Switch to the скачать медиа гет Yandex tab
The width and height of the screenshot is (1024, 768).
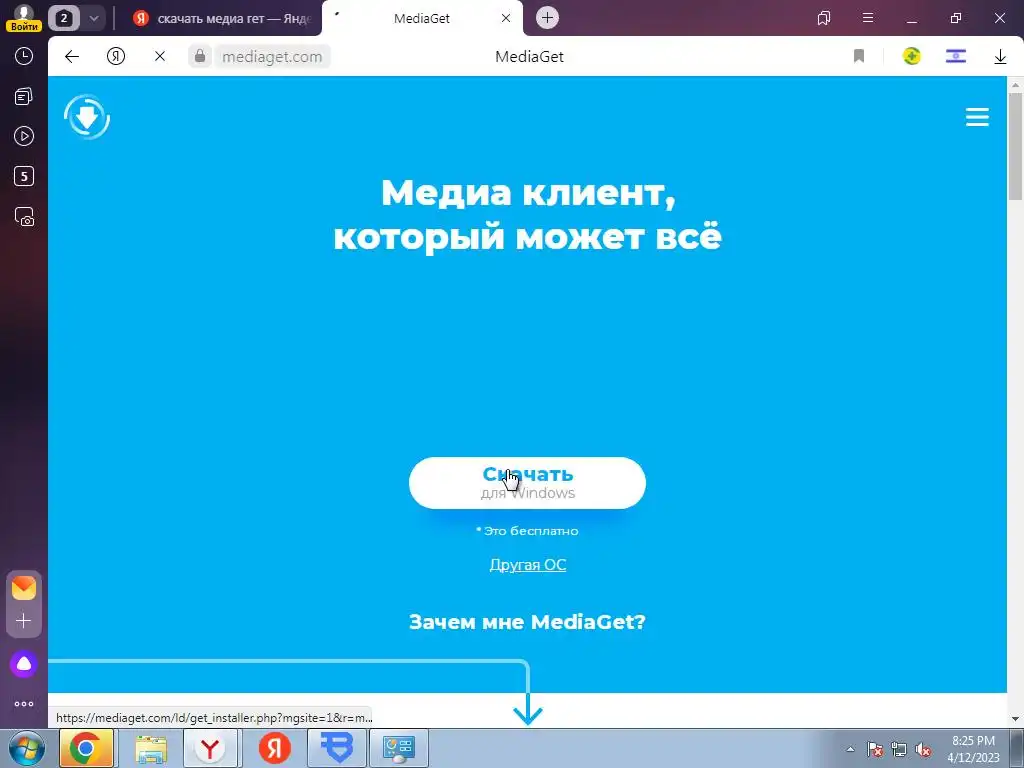pyautogui.click(x=223, y=18)
